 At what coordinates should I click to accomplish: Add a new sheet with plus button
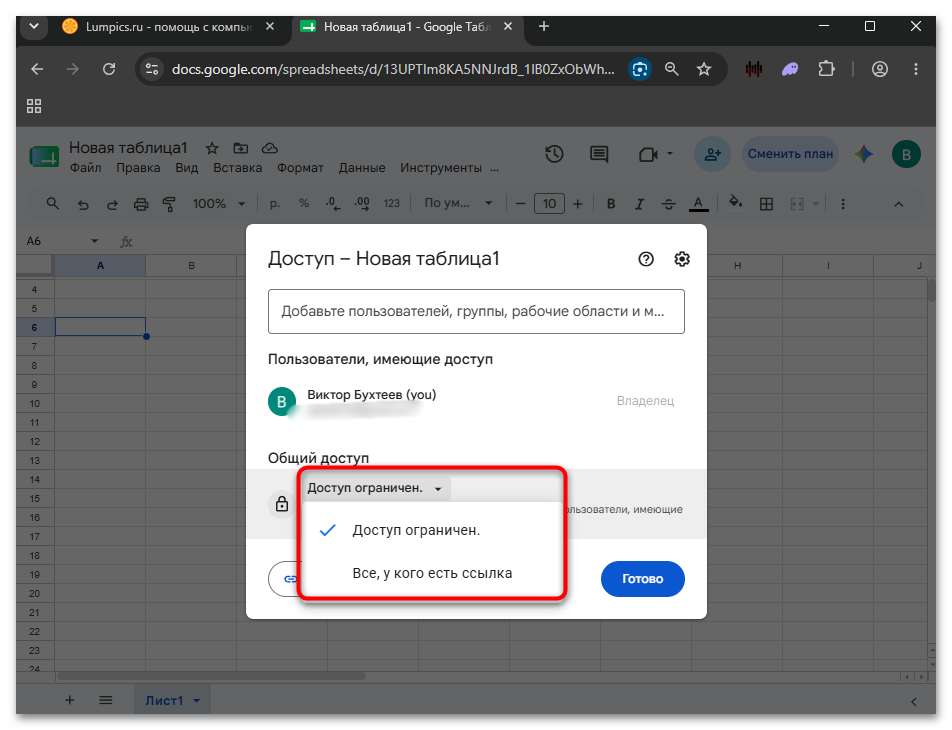click(x=70, y=700)
